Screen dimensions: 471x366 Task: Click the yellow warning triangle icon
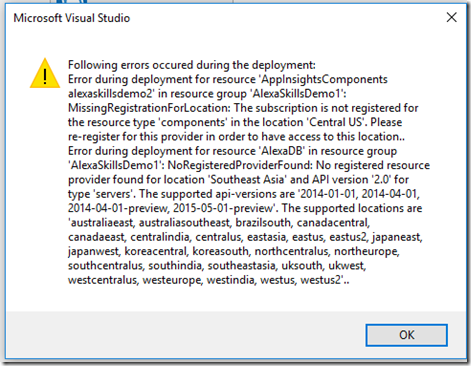(45, 73)
